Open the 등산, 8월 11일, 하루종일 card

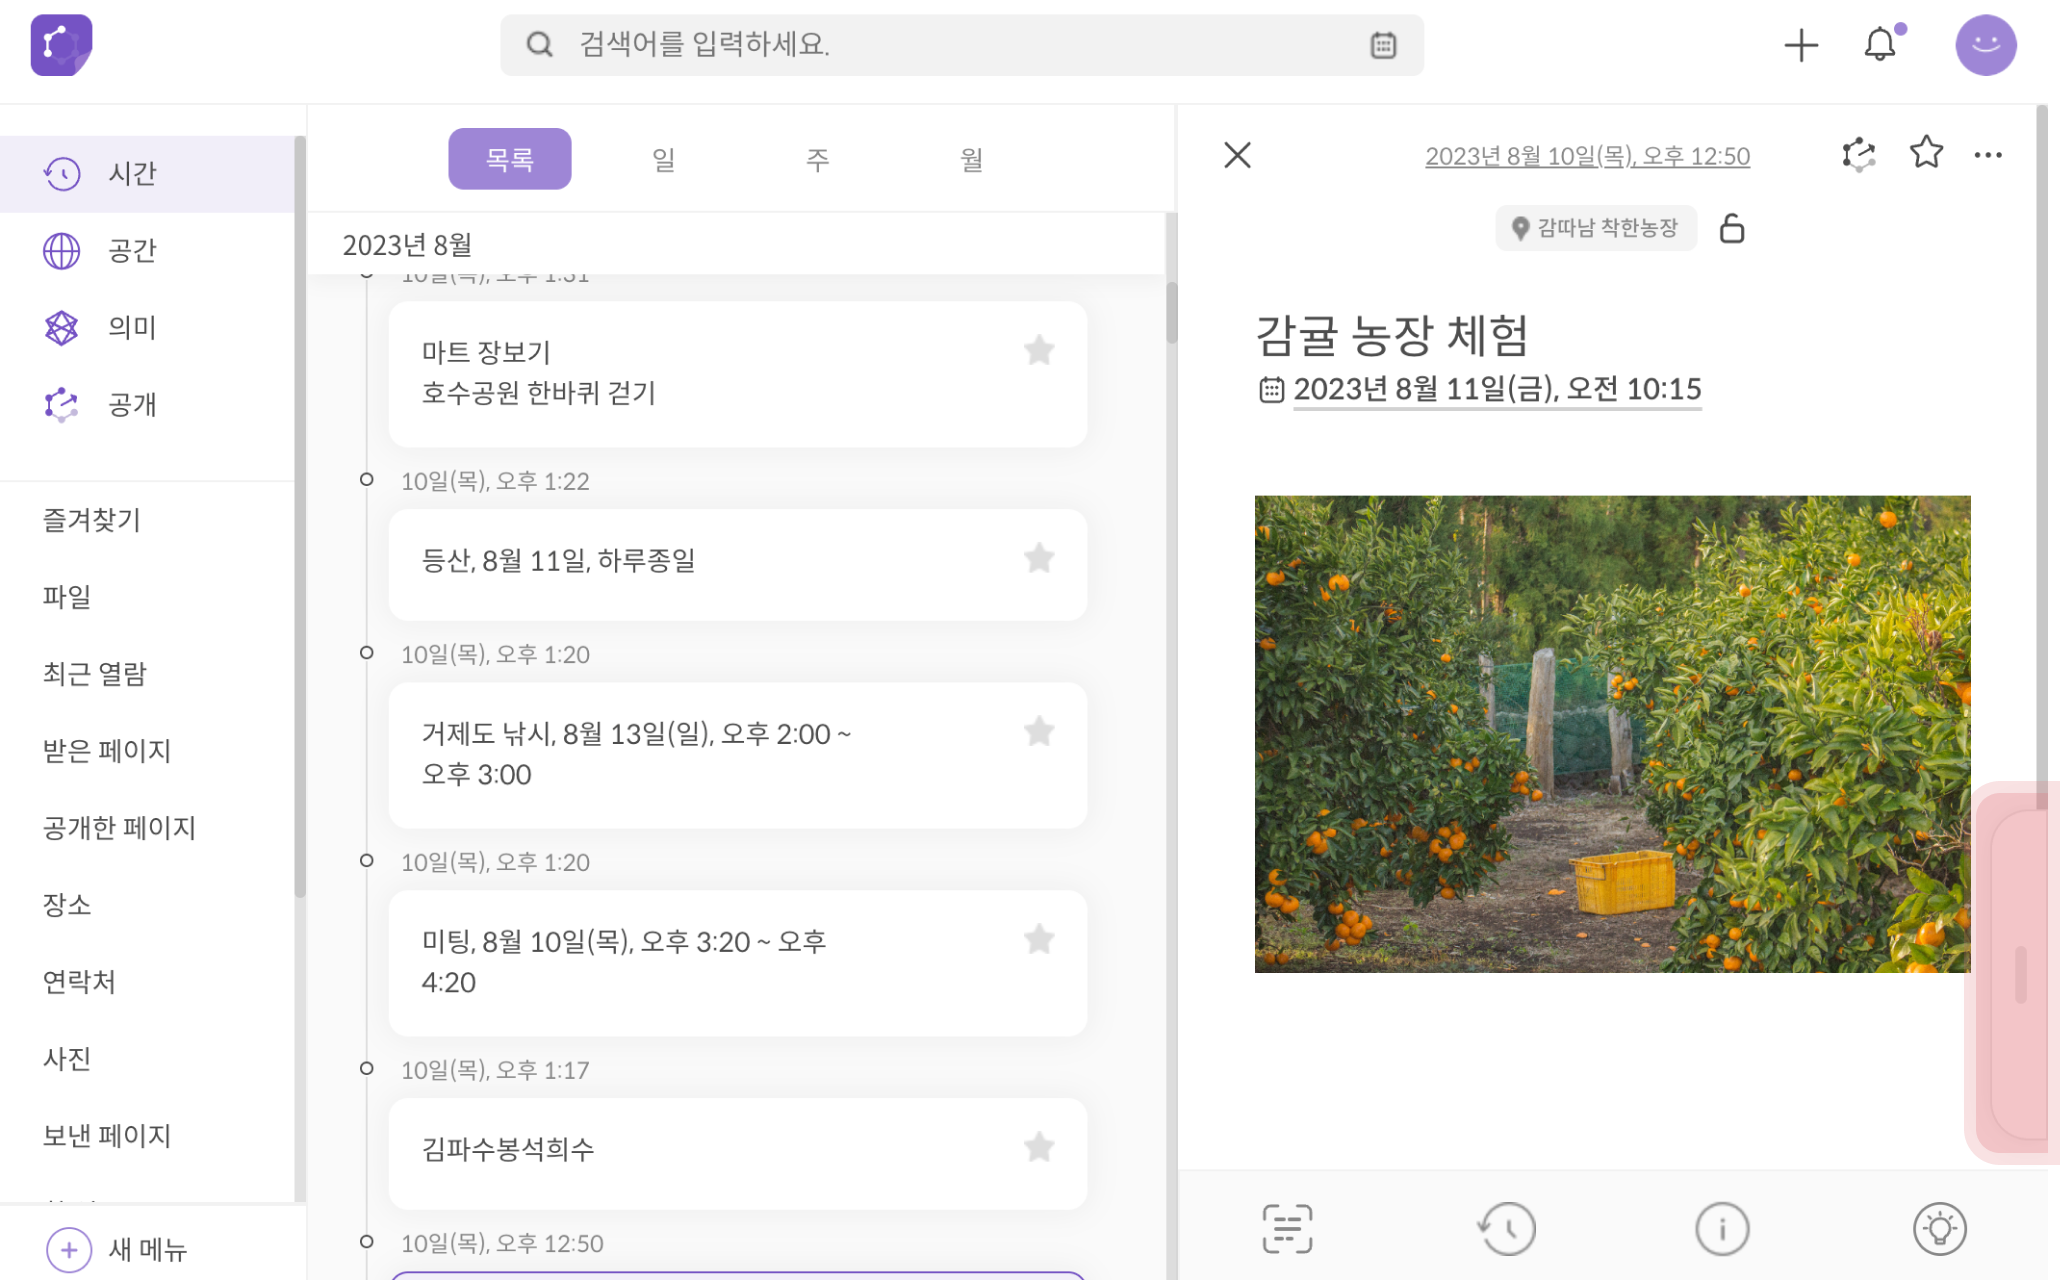click(x=738, y=565)
